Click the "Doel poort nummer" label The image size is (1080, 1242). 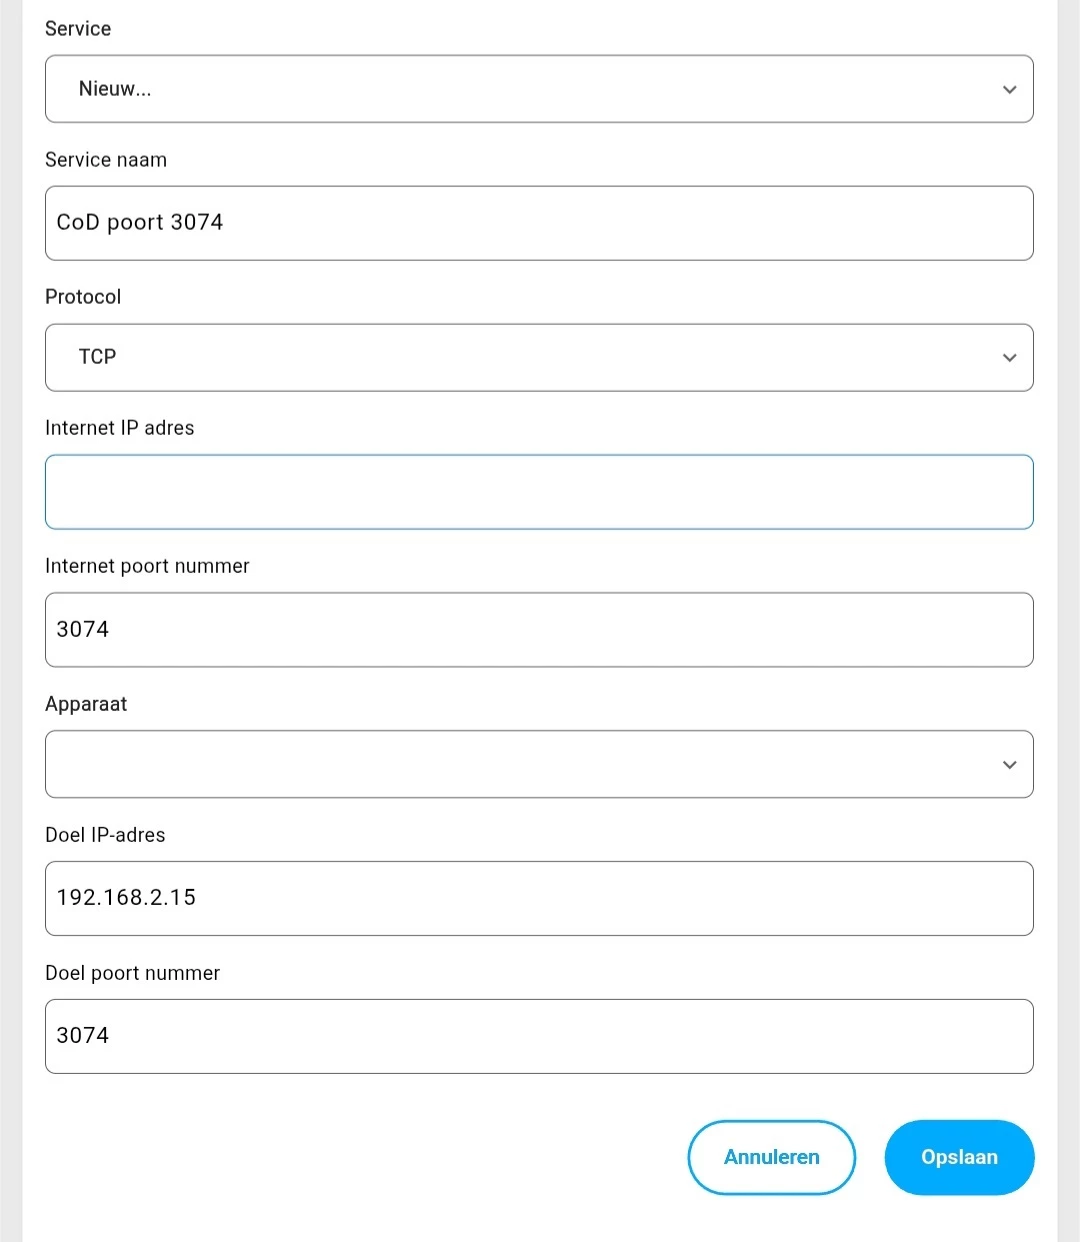coord(132,973)
